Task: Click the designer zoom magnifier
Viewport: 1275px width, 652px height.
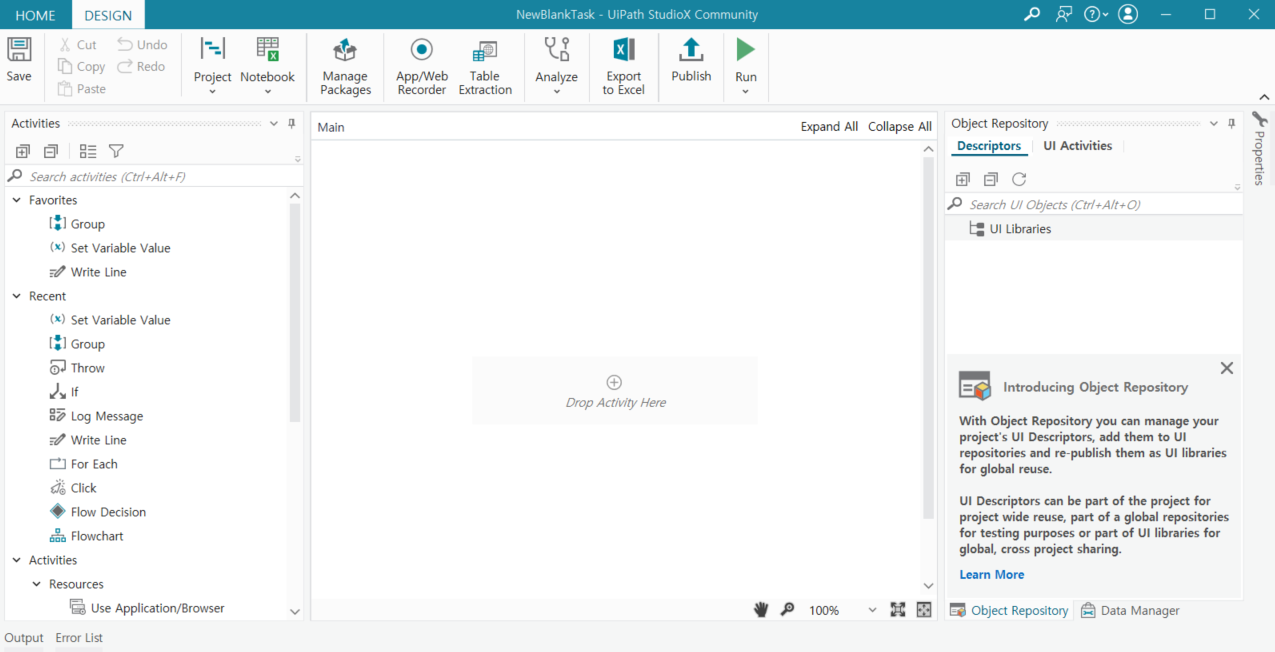Action: 787,610
